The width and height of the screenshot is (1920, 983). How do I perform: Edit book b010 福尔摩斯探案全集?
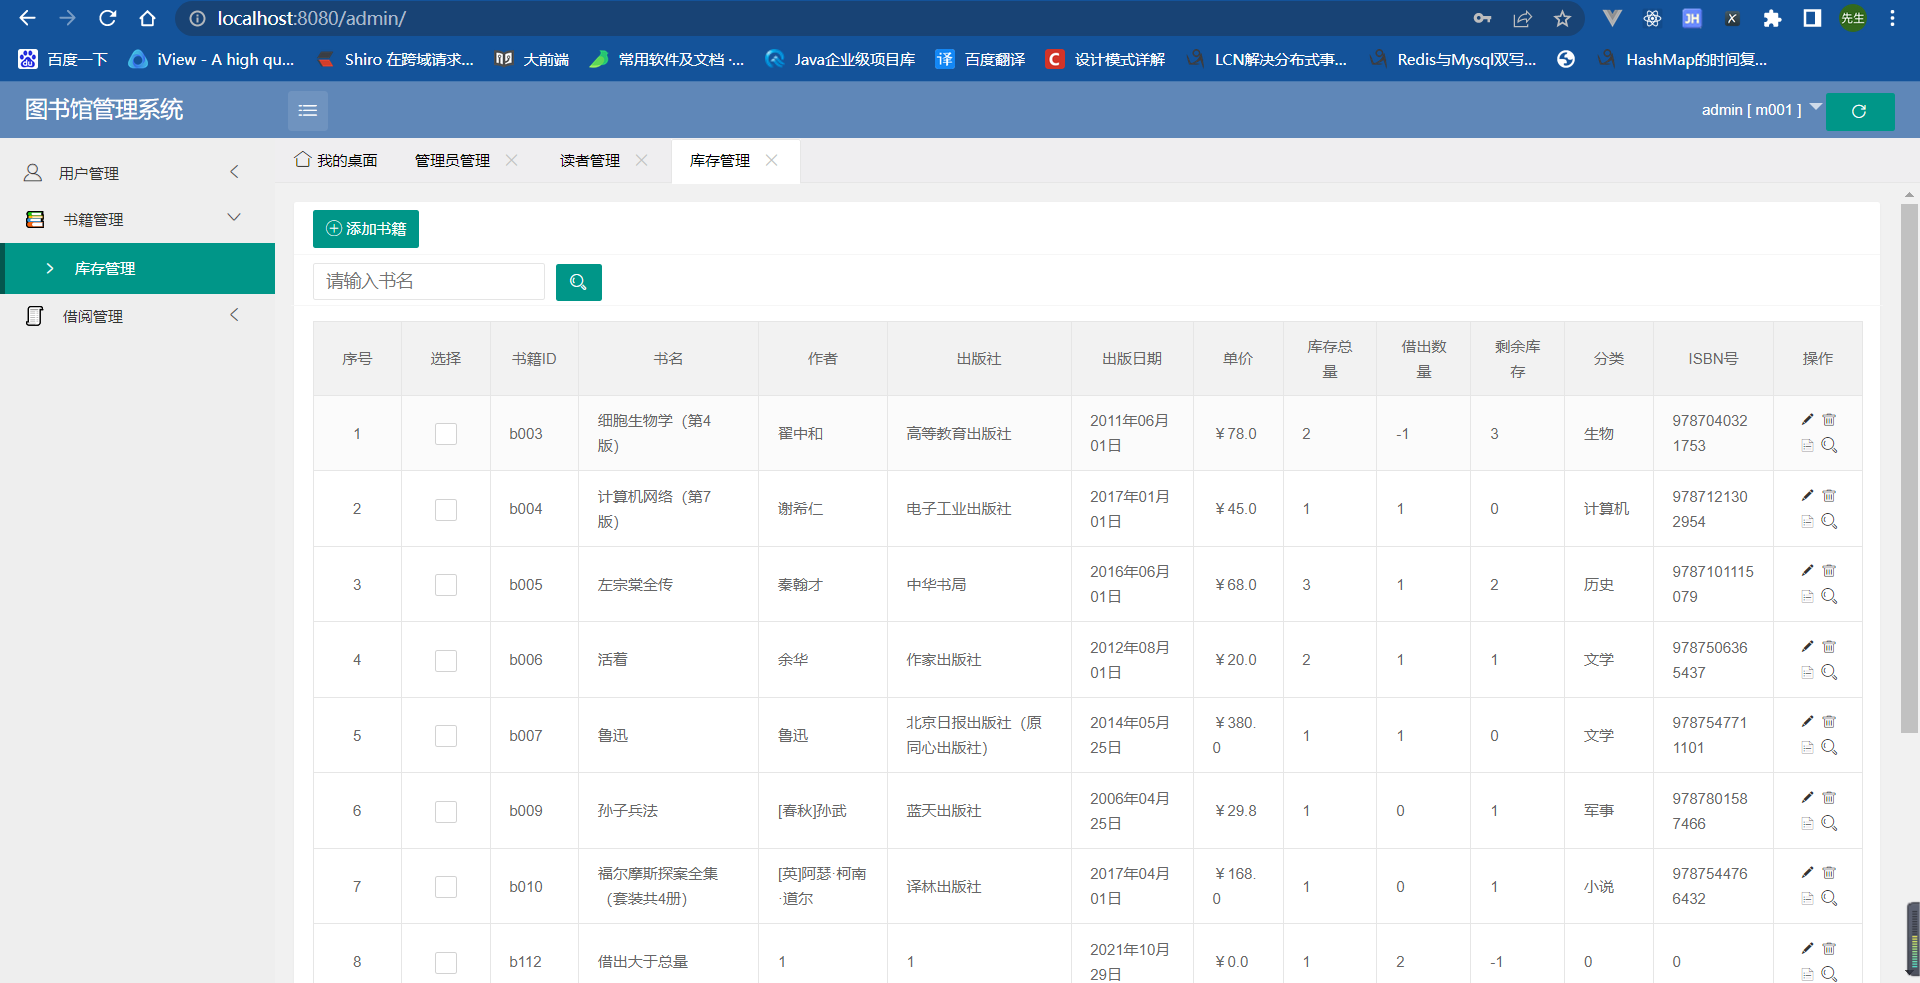[x=1807, y=873]
